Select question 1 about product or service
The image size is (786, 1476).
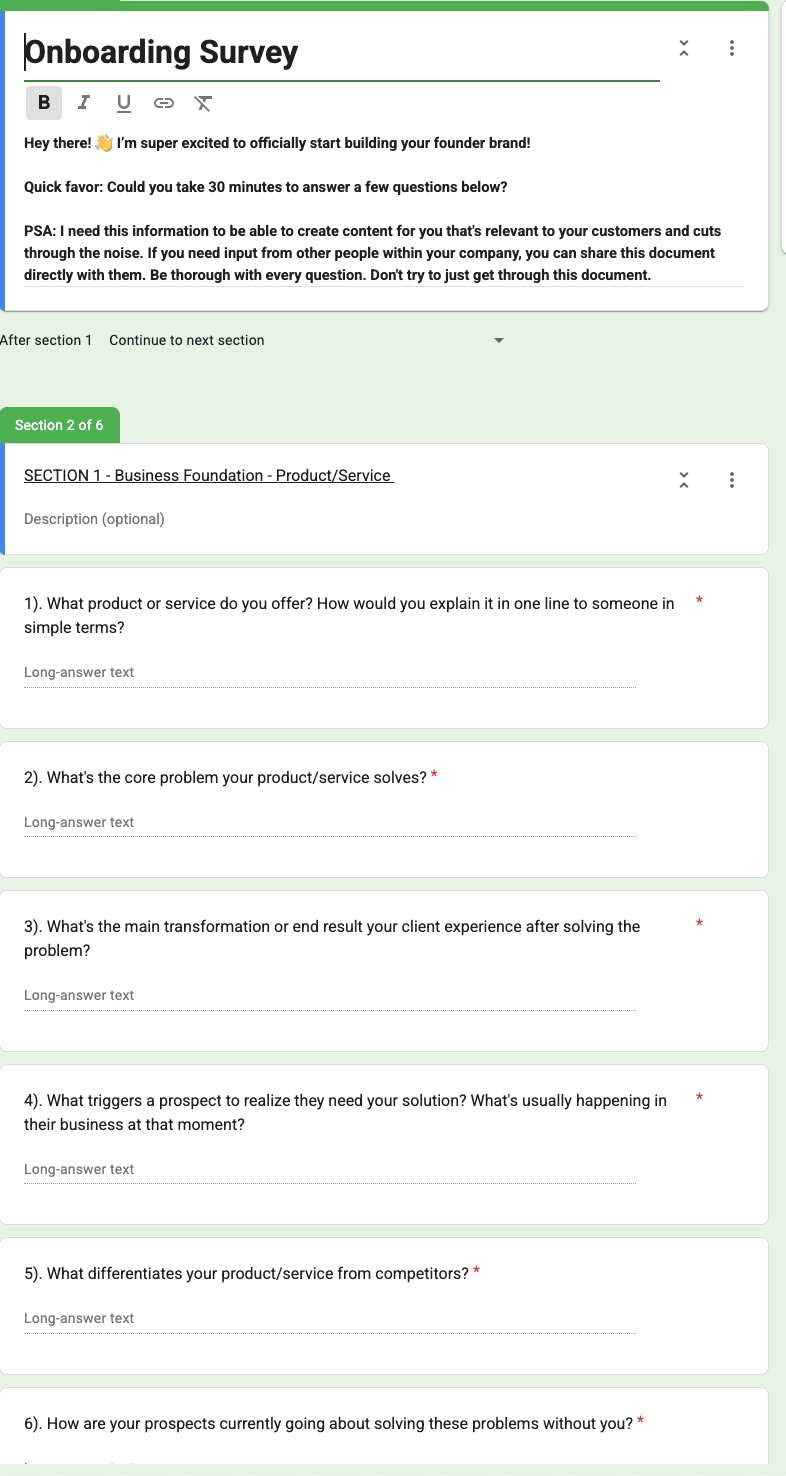pos(349,615)
